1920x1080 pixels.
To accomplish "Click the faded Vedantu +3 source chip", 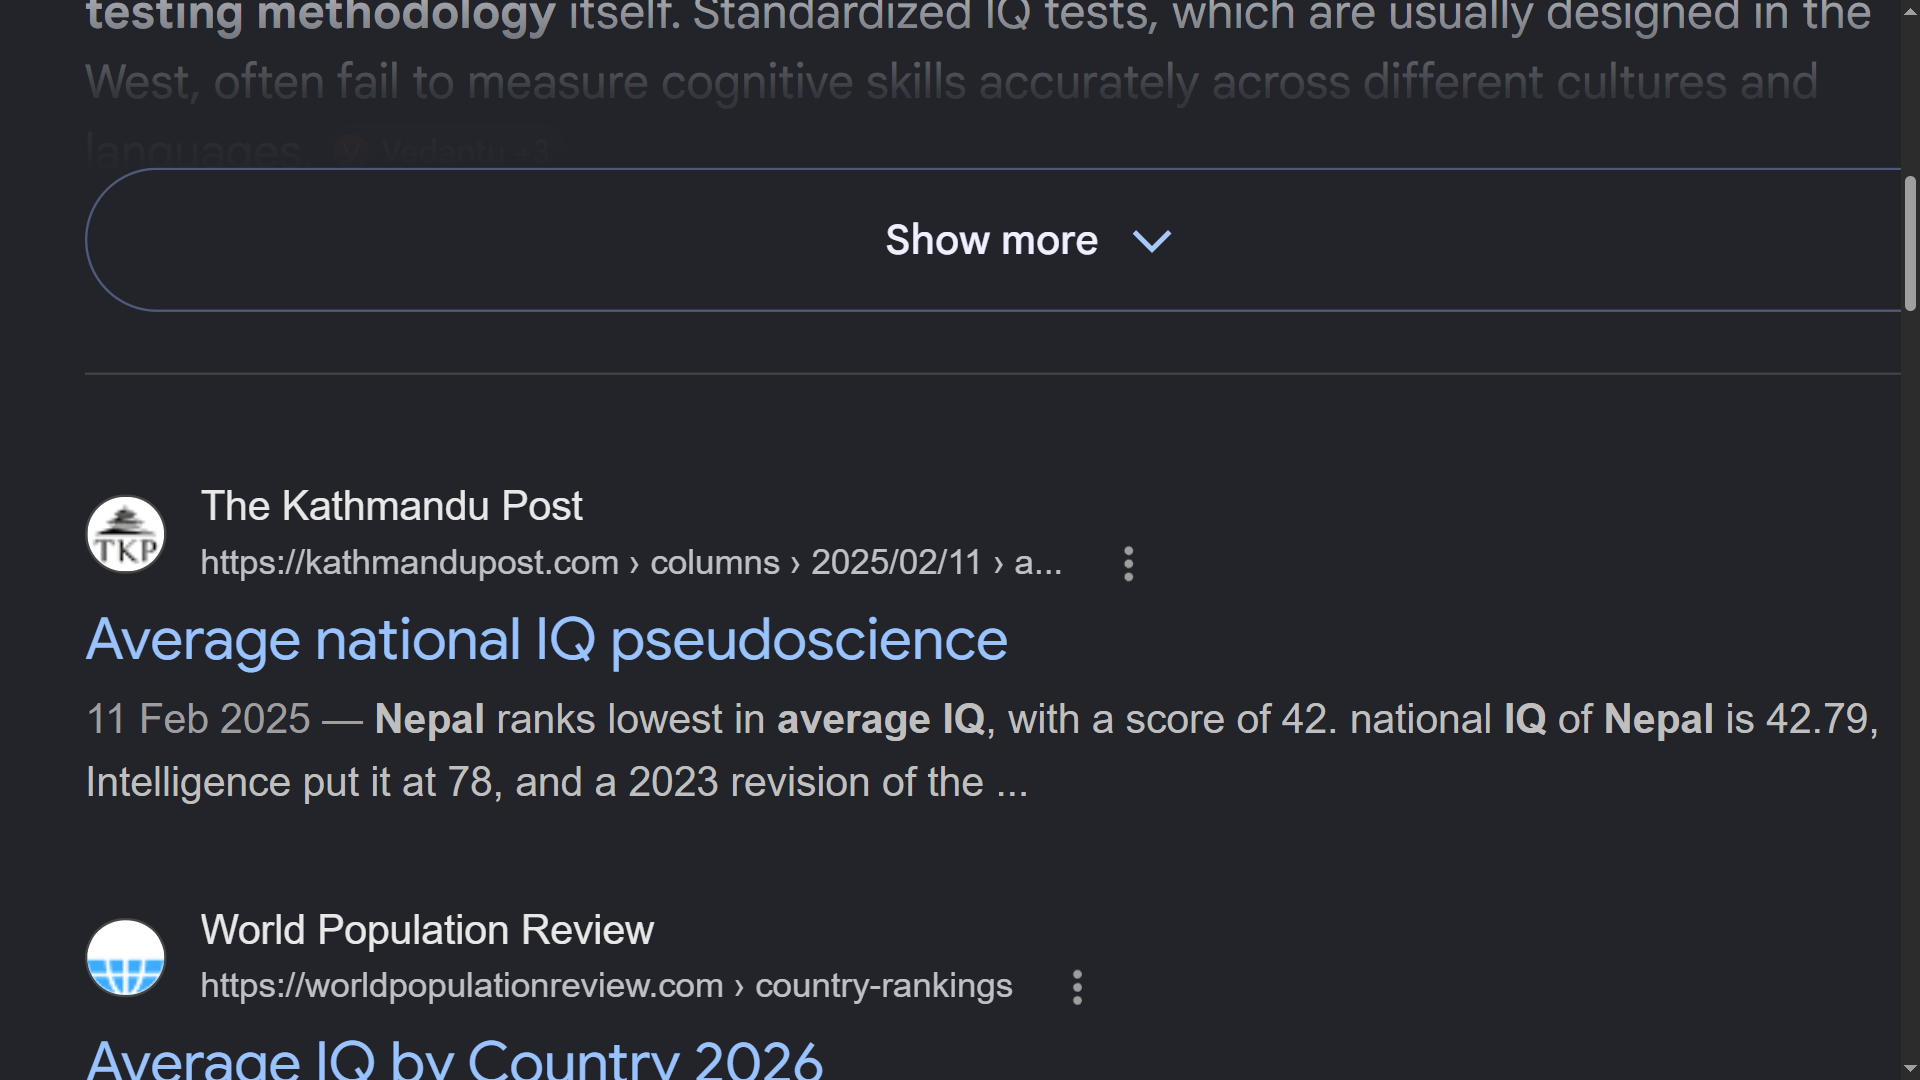I will tap(443, 152).
